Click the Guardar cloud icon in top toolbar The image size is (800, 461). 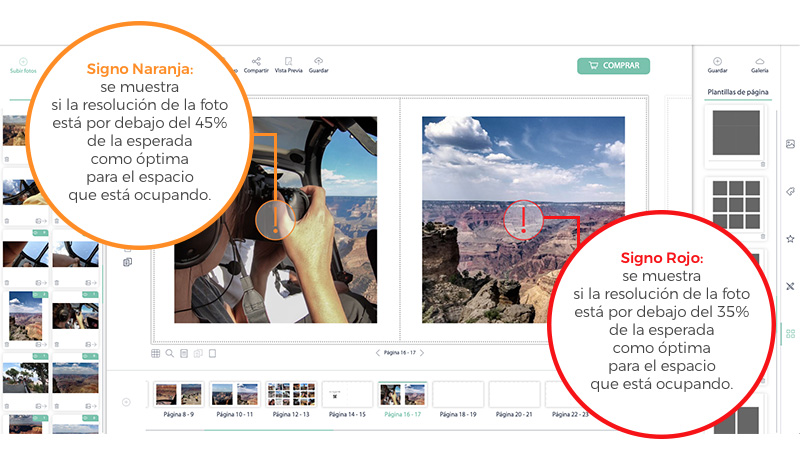click(x=318, y=61)
